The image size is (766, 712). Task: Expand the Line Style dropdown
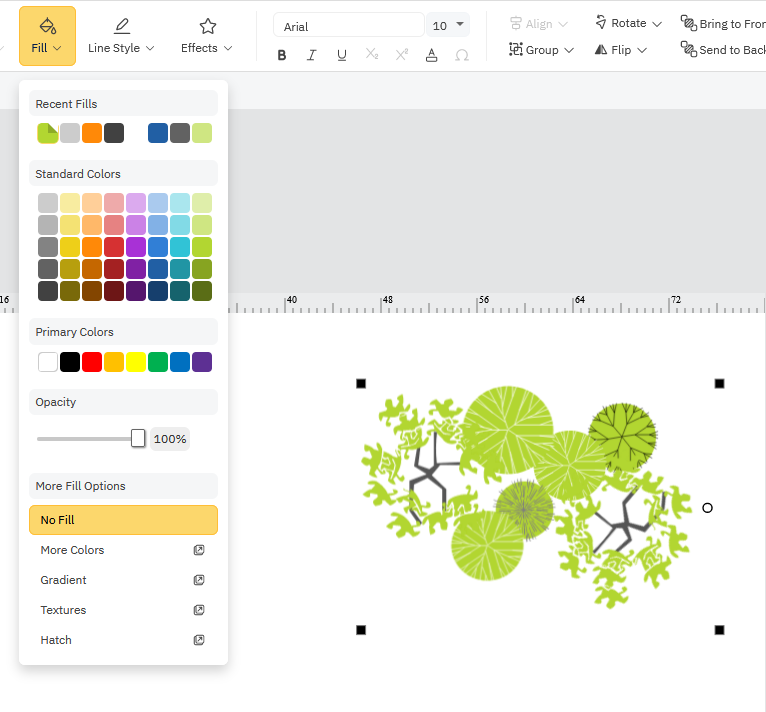pyautogui.click(x=121, y=35)
